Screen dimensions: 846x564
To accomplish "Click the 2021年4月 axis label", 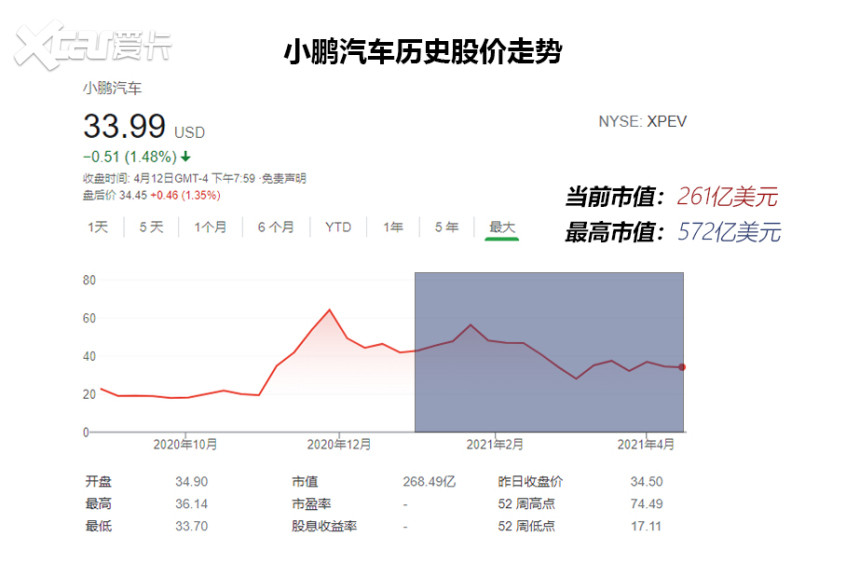I will 646,445.
